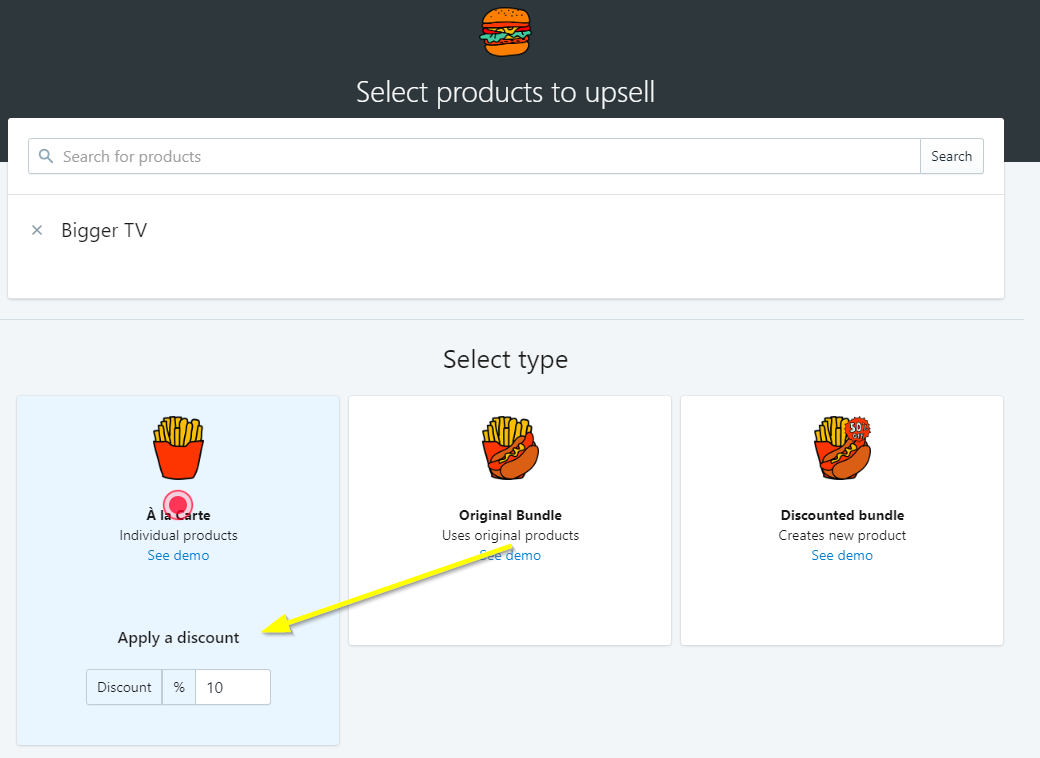Viewport: 1040px width, 758px height.
Task: Select the Discounted bundle type title
Action: click(x=842, y=515)
